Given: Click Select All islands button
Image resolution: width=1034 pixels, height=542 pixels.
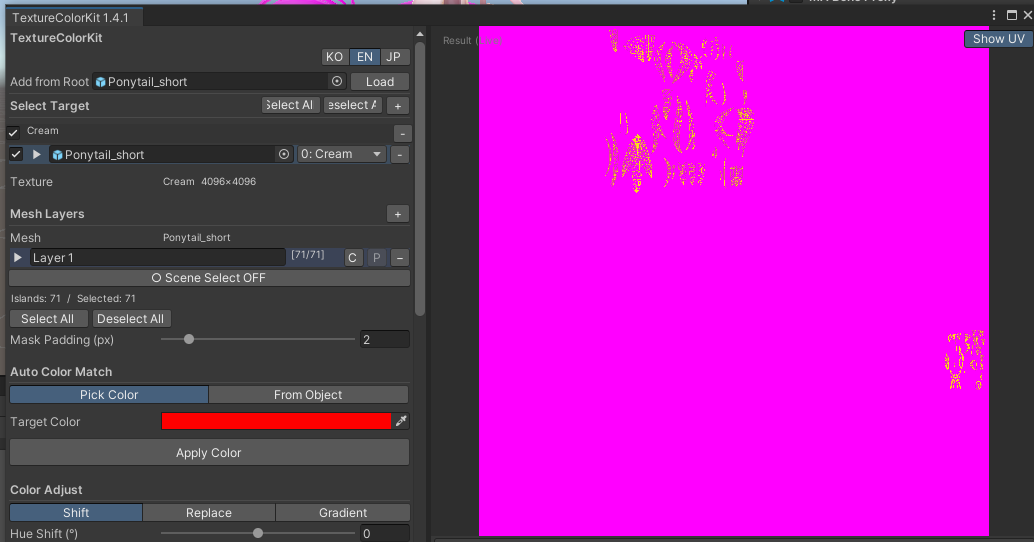Looking at the screenshot, I should tap(47, 318).
